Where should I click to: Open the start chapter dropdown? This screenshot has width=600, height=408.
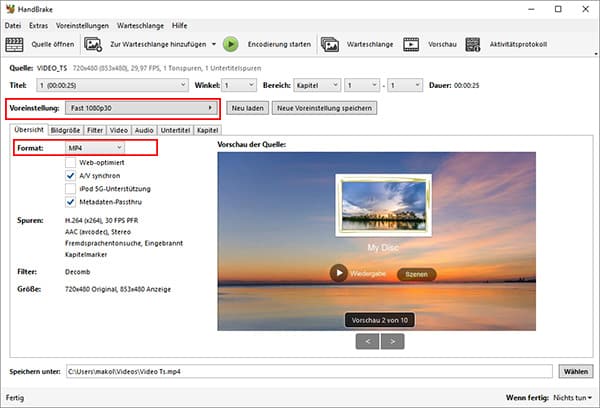(x=362, y=85)
